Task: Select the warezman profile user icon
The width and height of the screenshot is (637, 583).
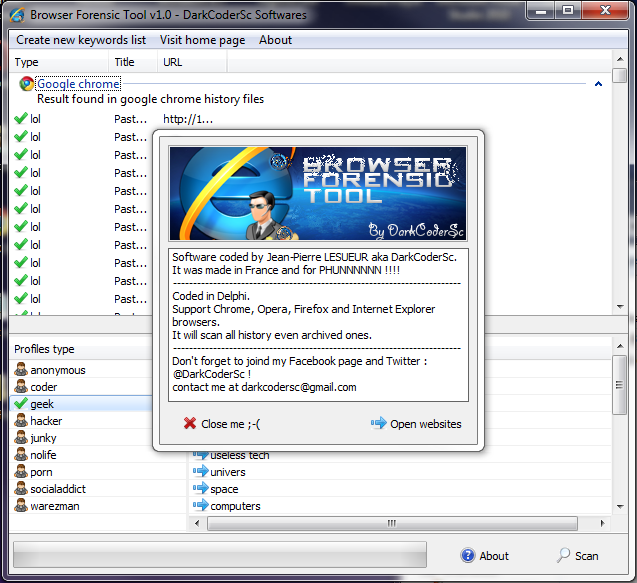Action: [x=21, y=506]
